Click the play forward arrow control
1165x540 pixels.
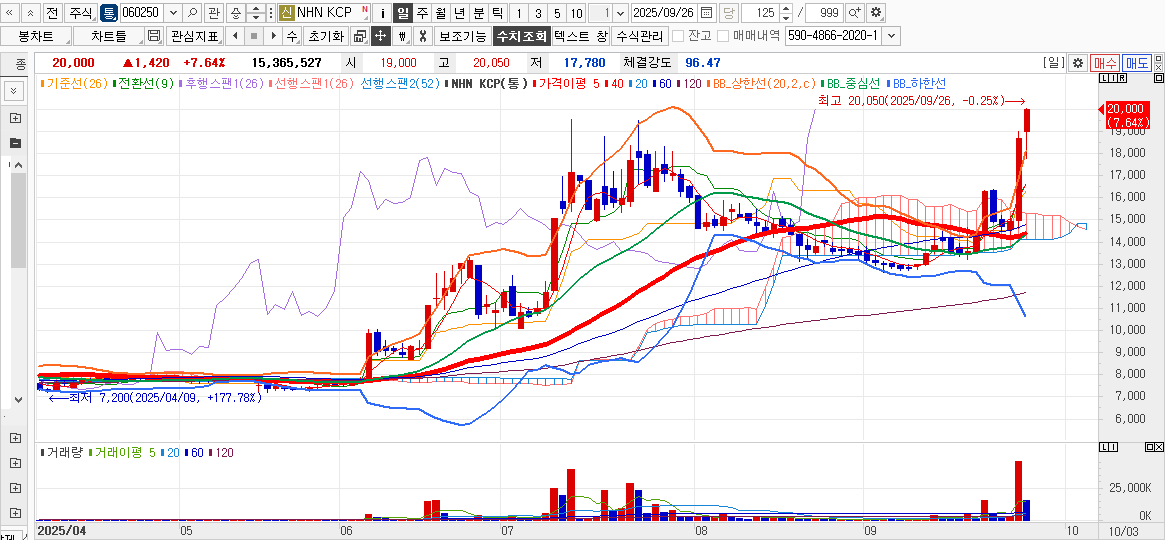coord(272,36)
